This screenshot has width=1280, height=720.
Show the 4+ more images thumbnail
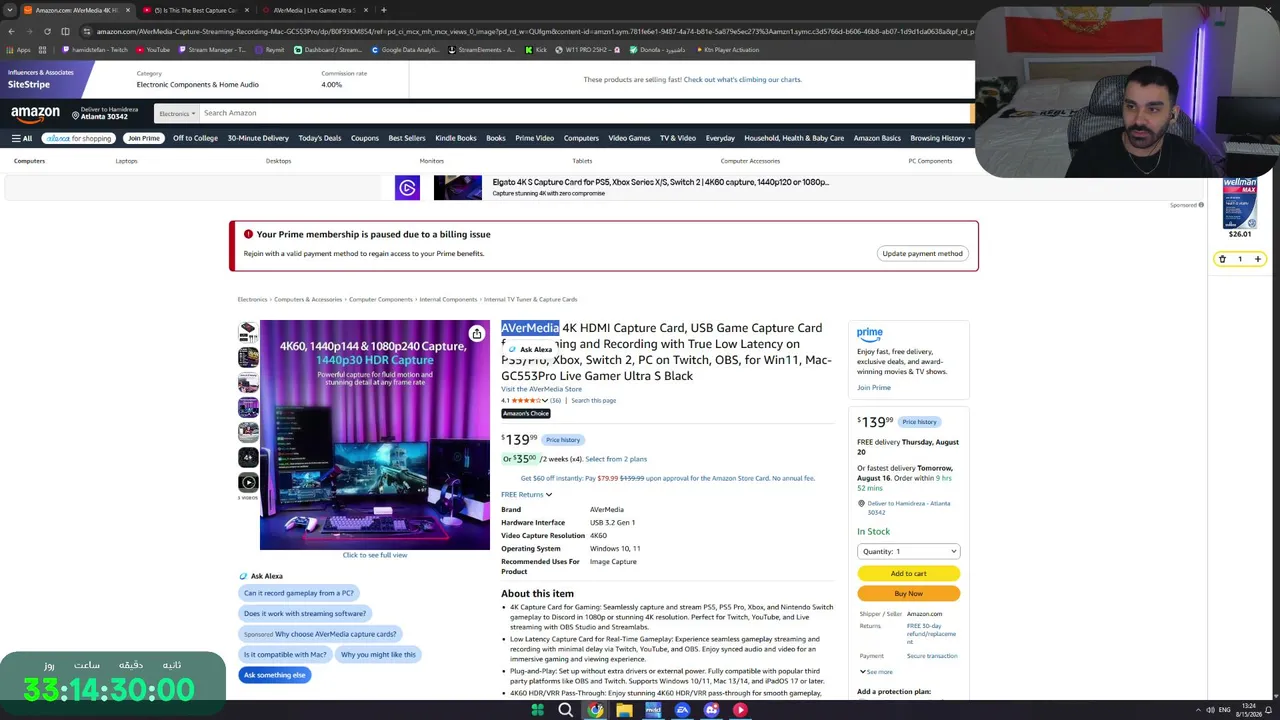pos(248,457)
